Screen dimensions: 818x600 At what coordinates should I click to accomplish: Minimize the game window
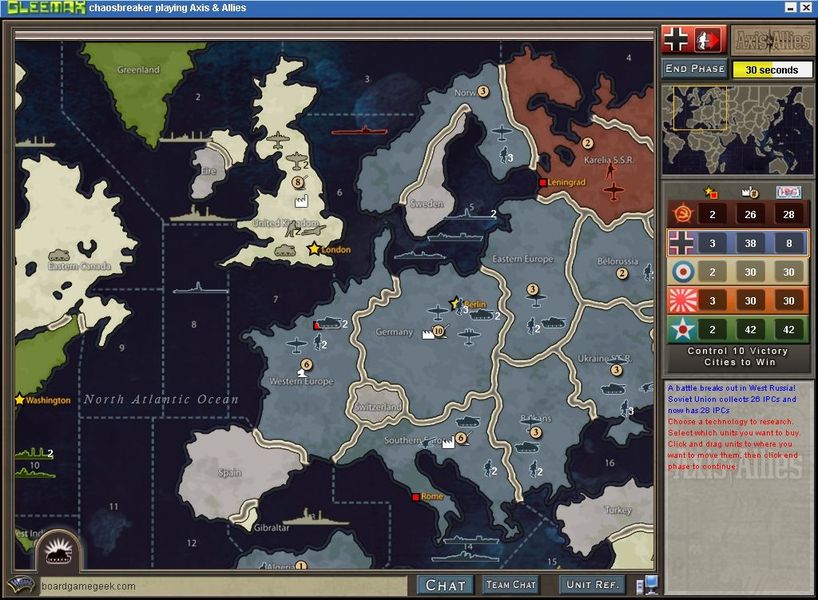(x=791, y=7)
